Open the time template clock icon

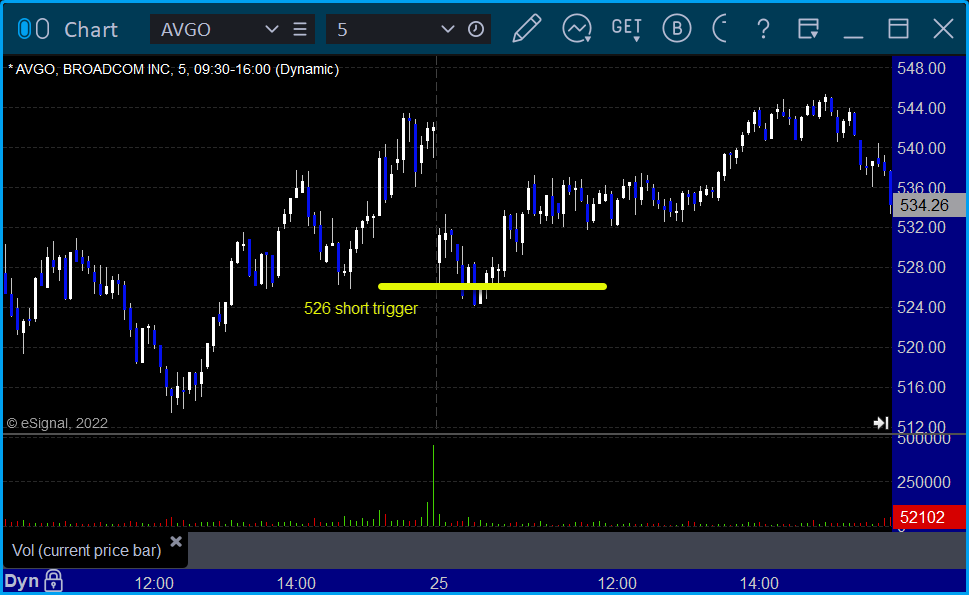476,29
